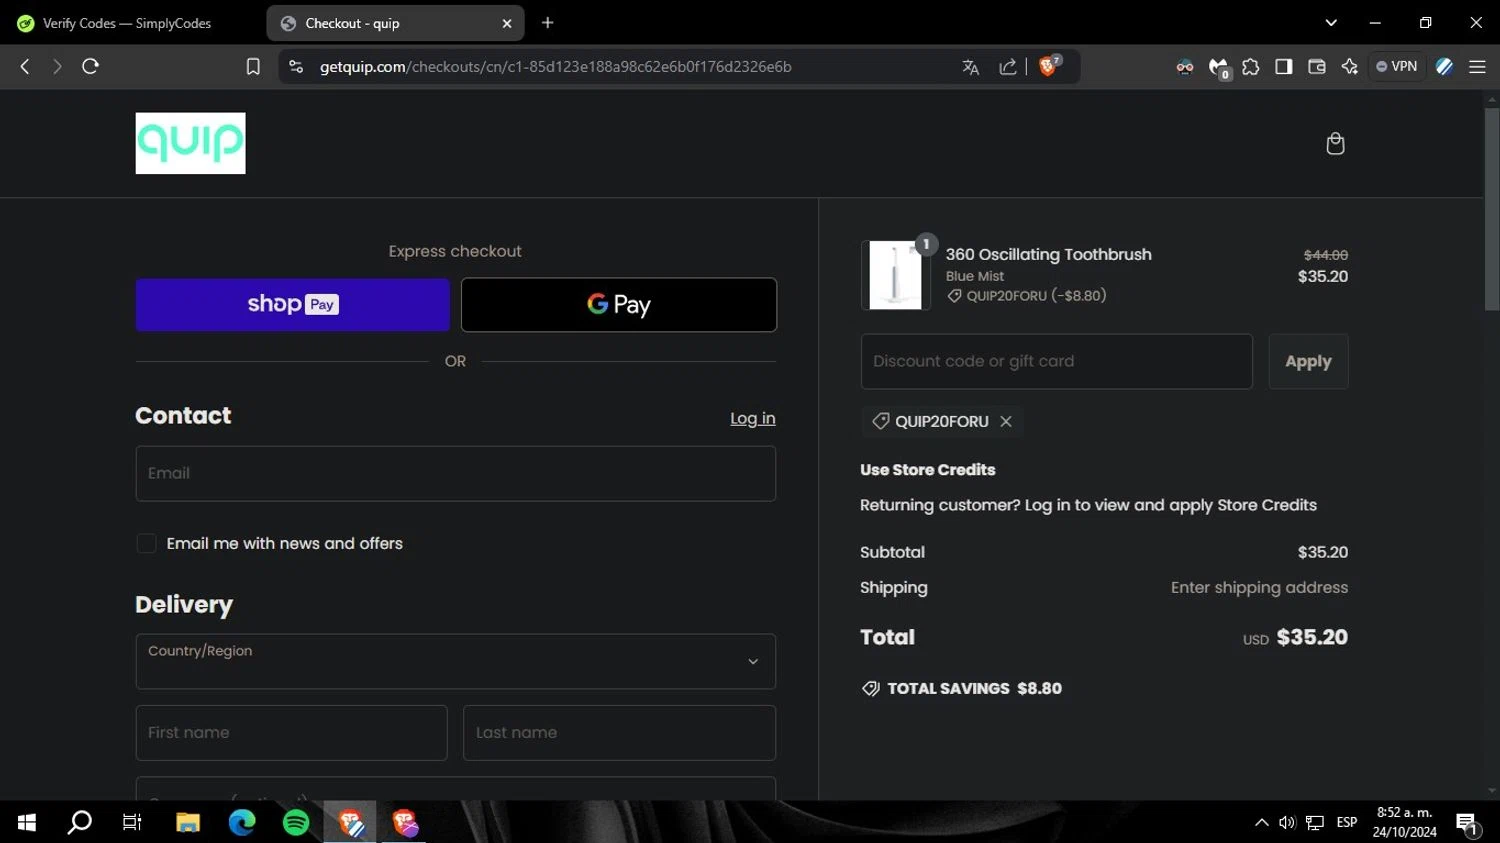
Task: Open the volume control in system tray
Action: point(1287,823)
